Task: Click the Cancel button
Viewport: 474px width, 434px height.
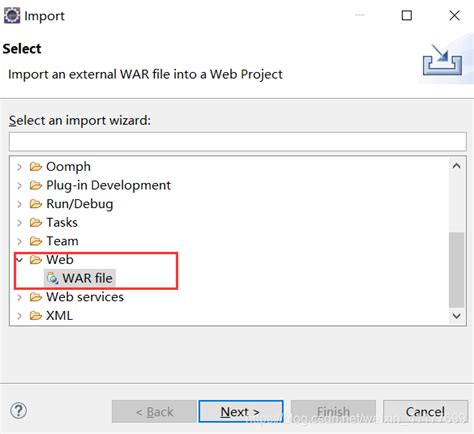Action: (425, 412)
